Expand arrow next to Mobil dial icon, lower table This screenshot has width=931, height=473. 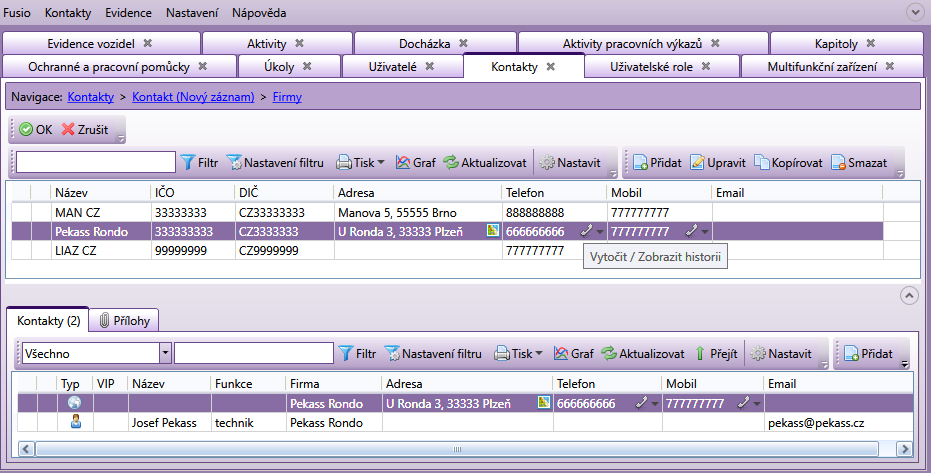point(757,404)
